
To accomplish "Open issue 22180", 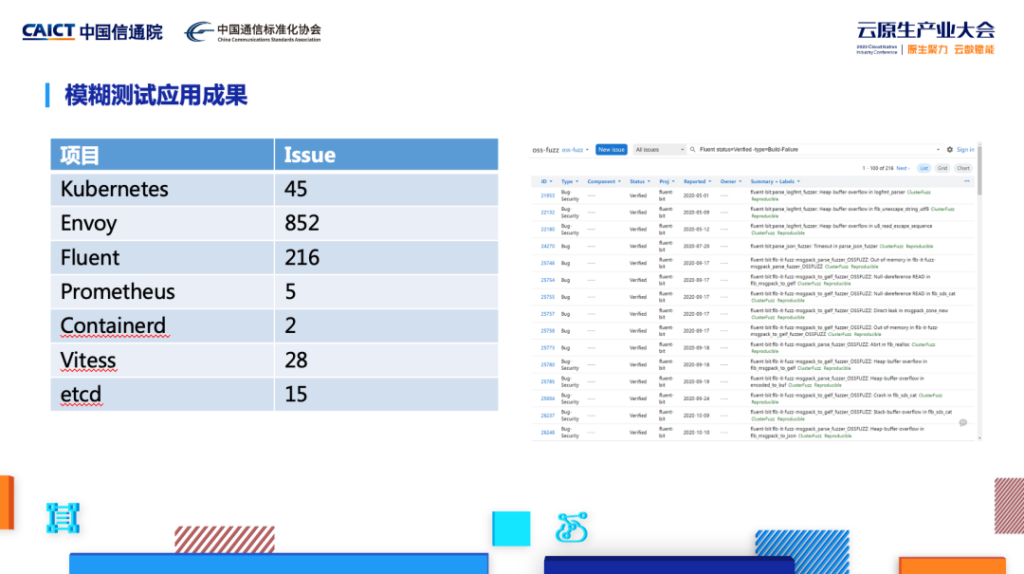I will point(547,229).
